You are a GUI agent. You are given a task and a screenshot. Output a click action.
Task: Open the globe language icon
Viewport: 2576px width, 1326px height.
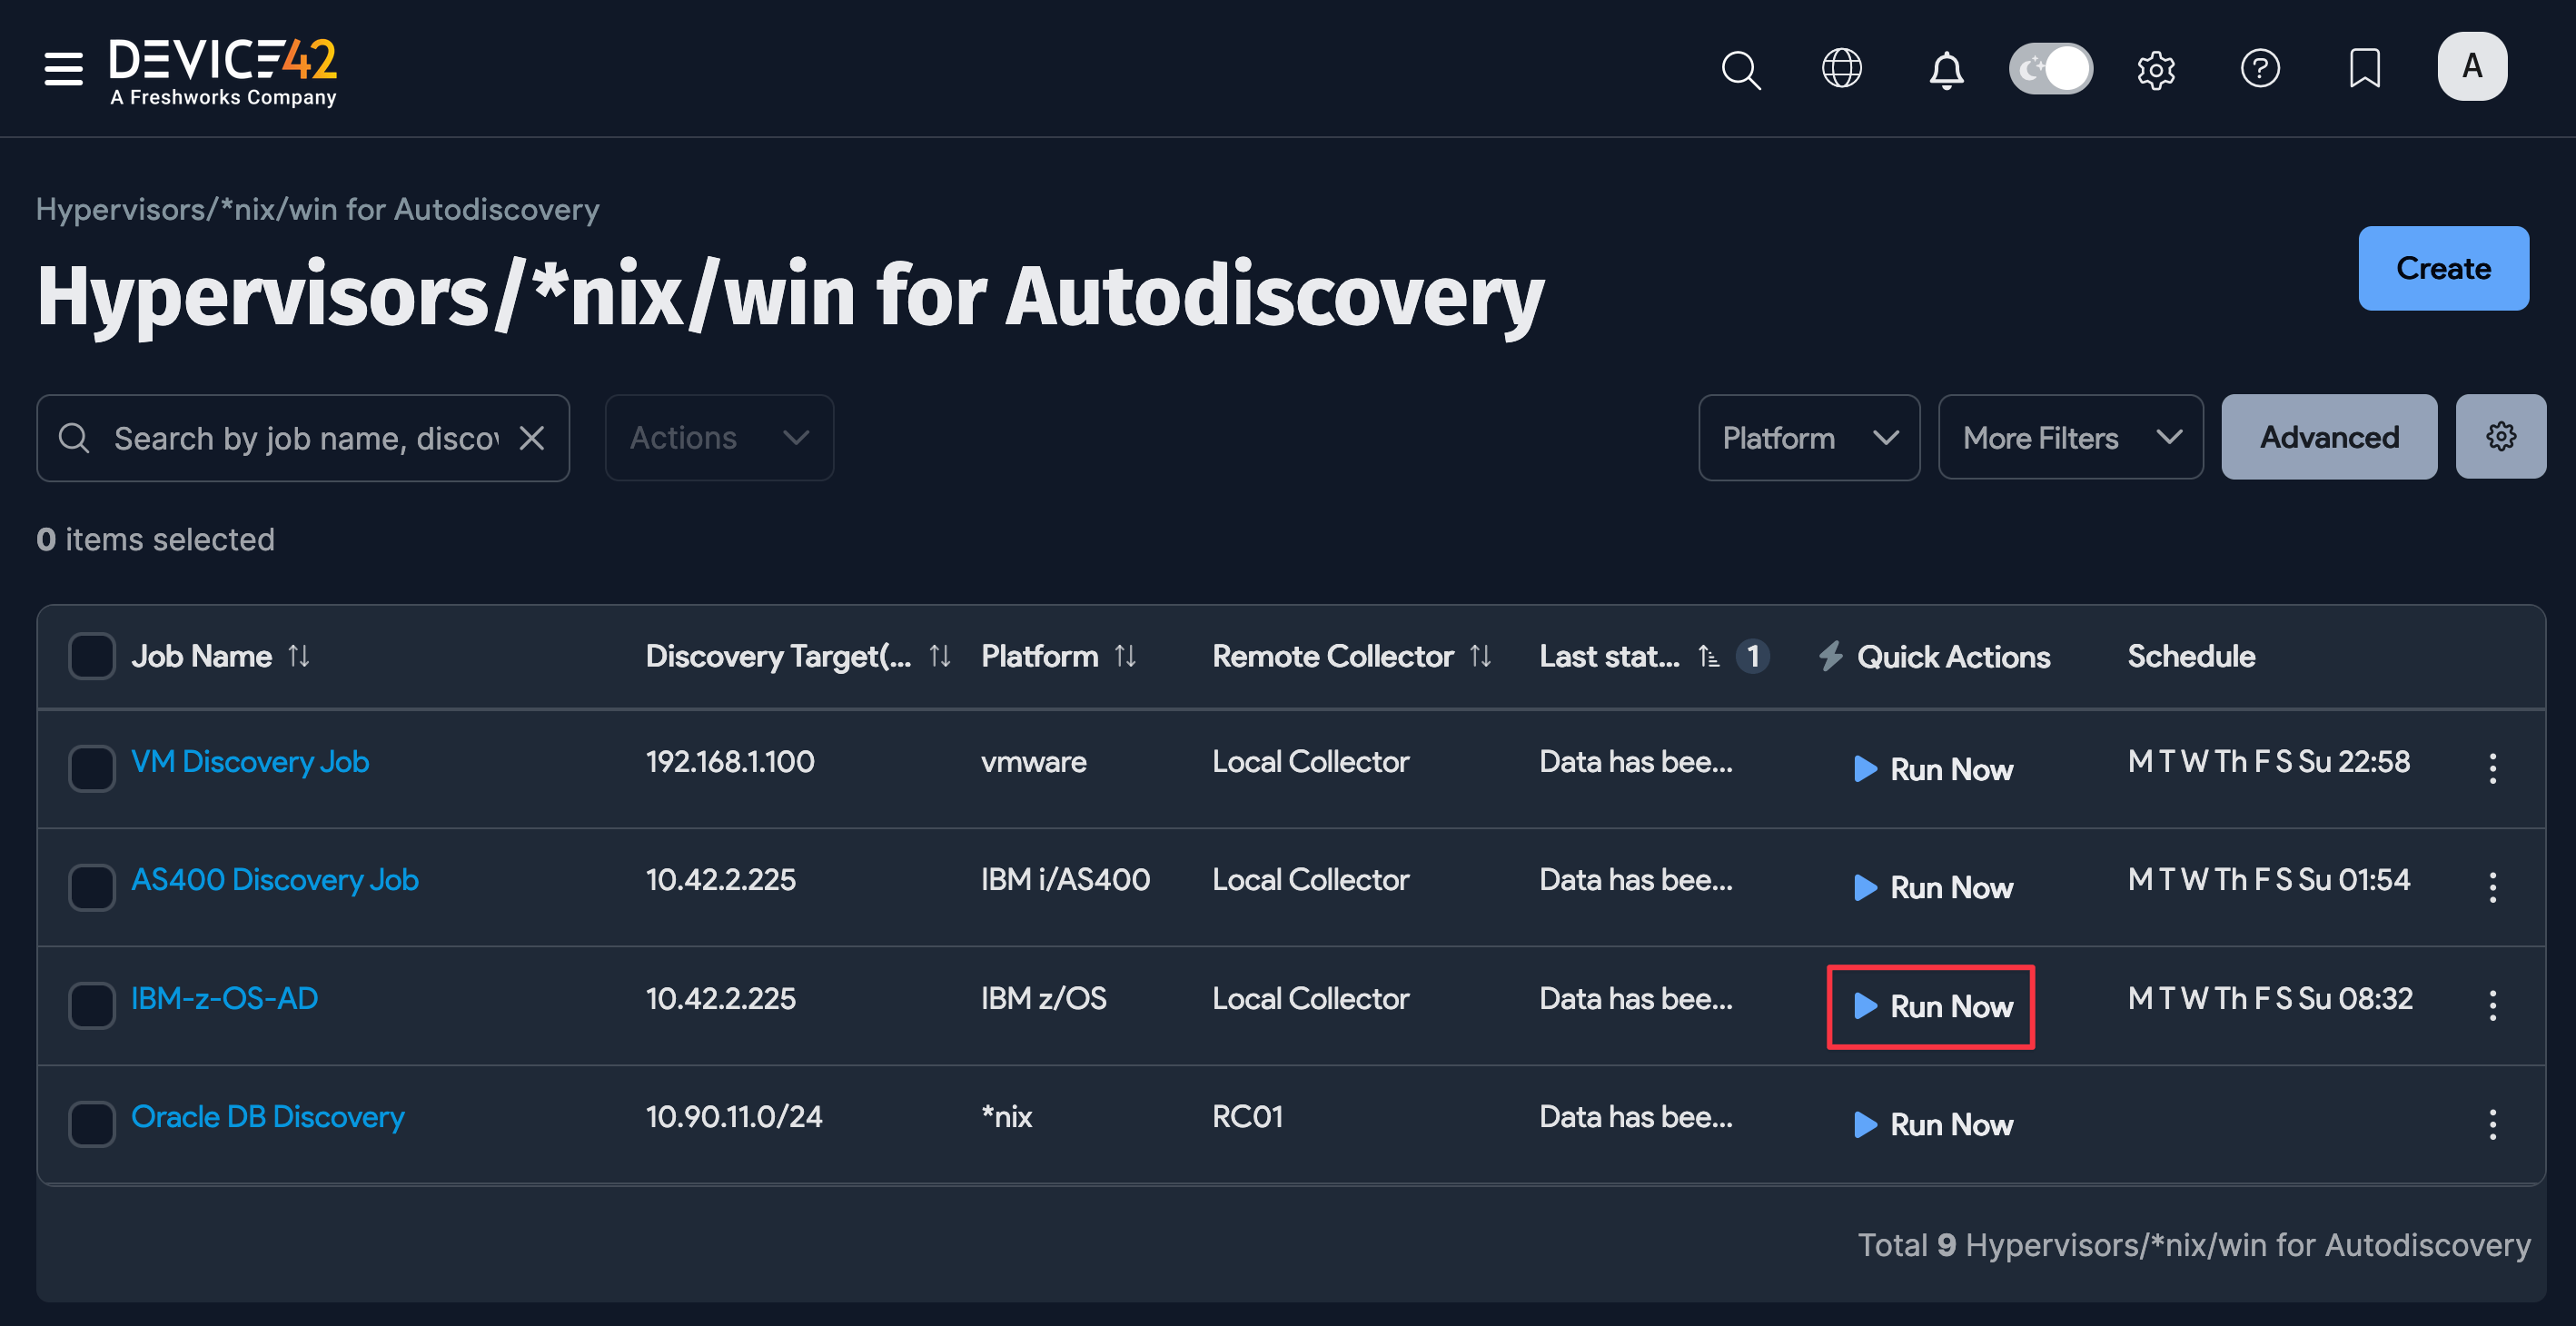coord(1841,69)
